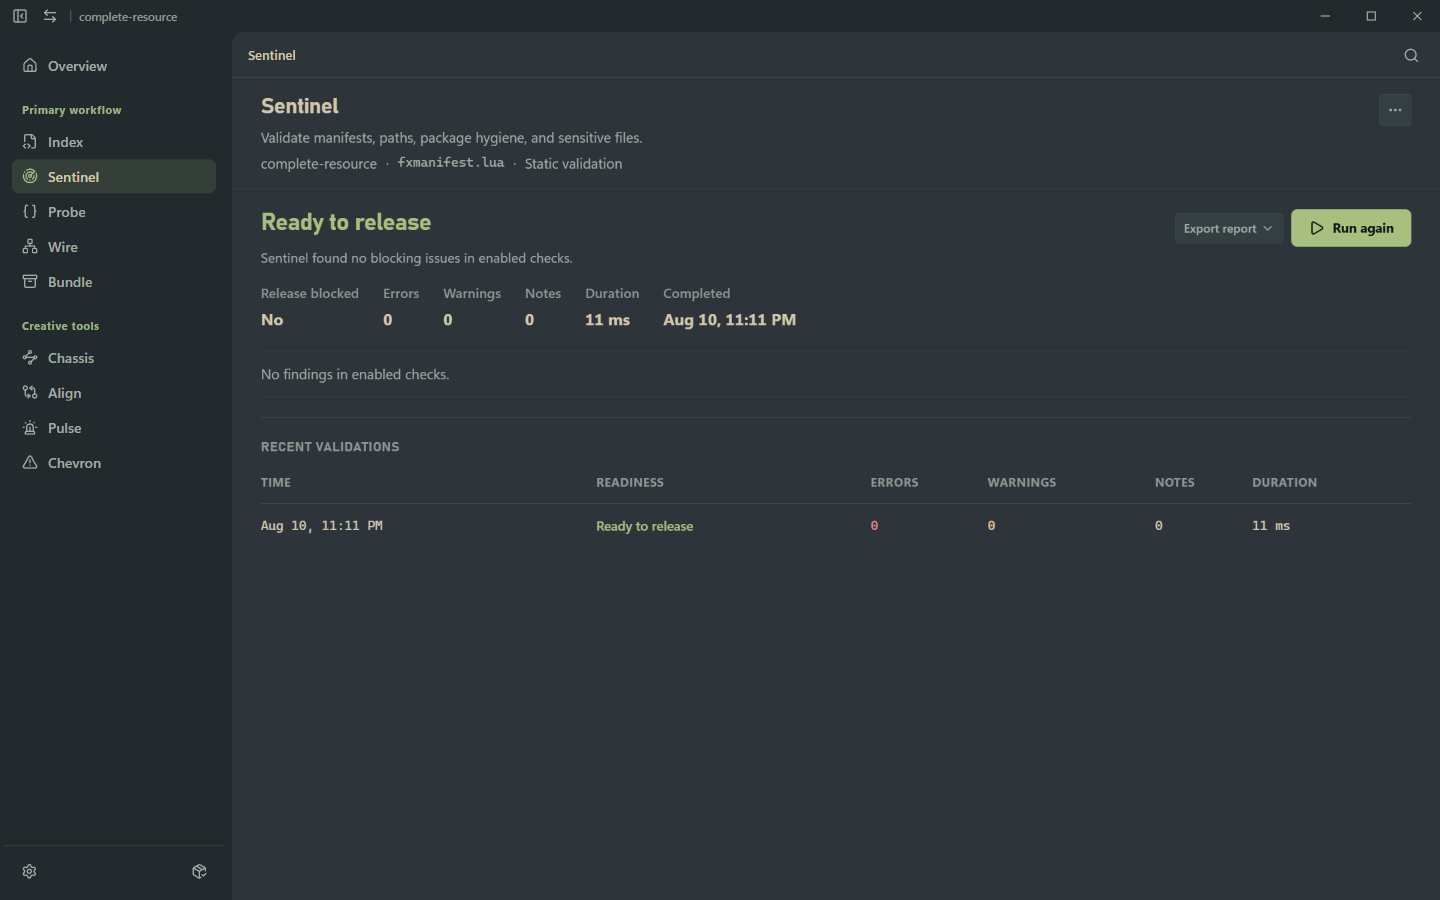
Task: Click the Ready to release heading
Action: [346, 222]
